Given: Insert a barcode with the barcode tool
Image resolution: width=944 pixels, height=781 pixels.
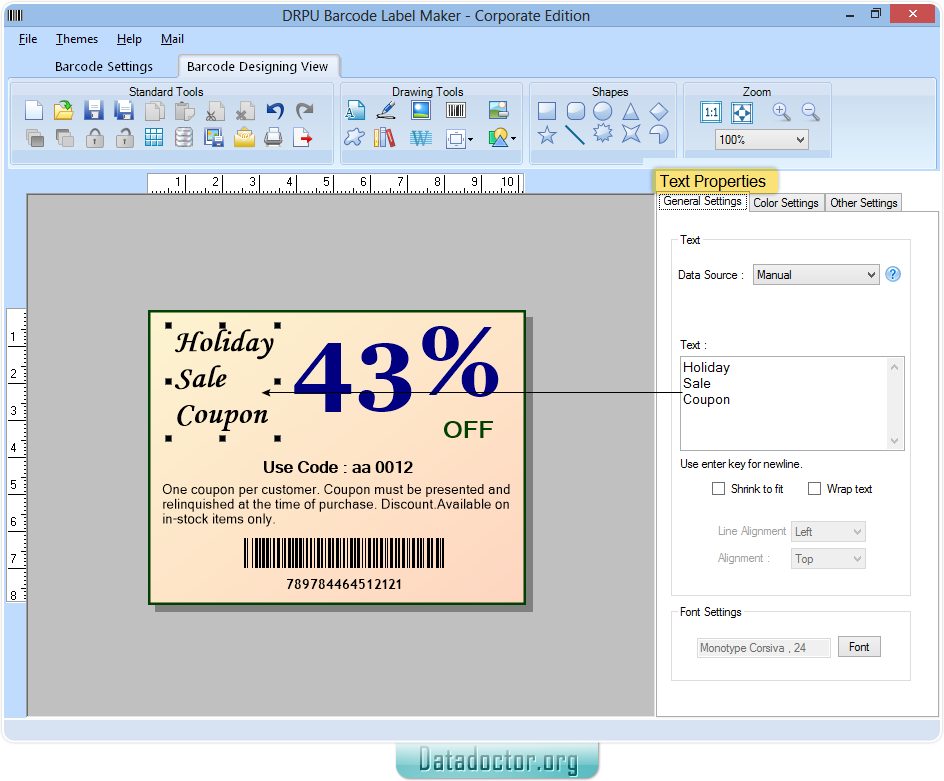Looking at the screenshot, I should [x=456, y=111].
